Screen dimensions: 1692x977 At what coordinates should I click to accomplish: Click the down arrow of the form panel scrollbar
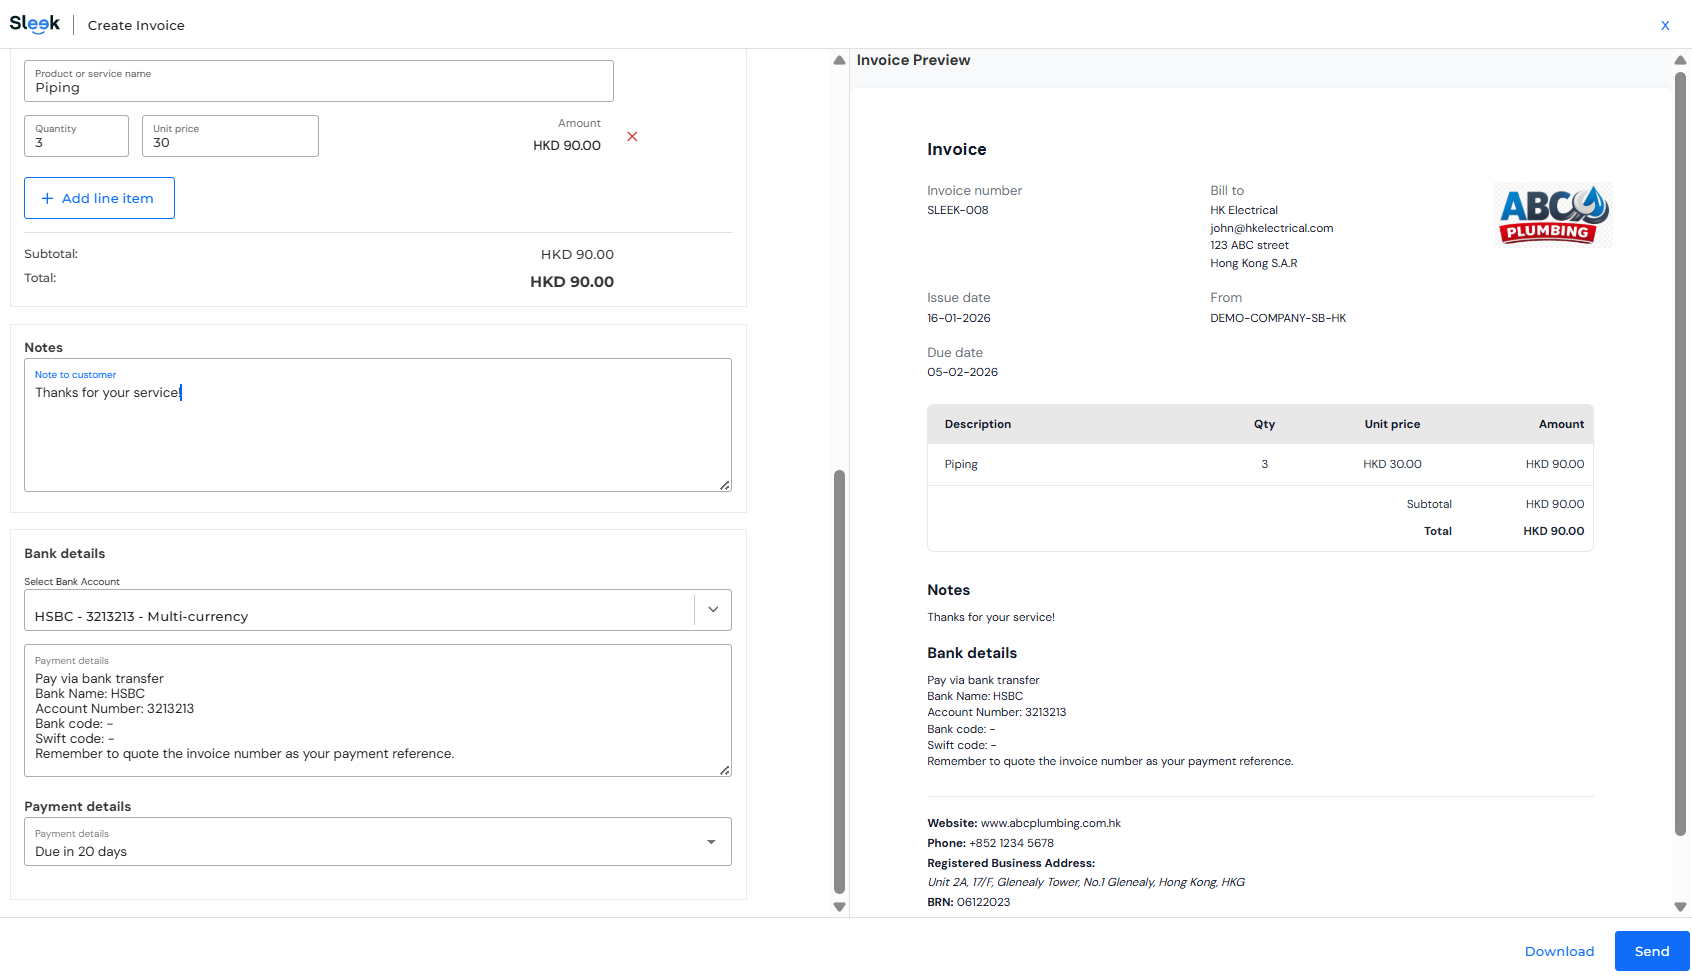coord(839,907)
